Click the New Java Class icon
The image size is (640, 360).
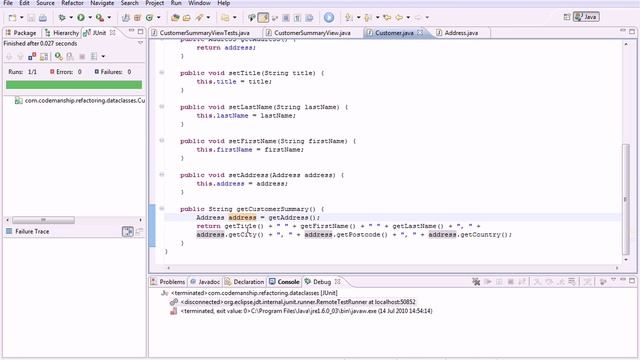point(149,18)
